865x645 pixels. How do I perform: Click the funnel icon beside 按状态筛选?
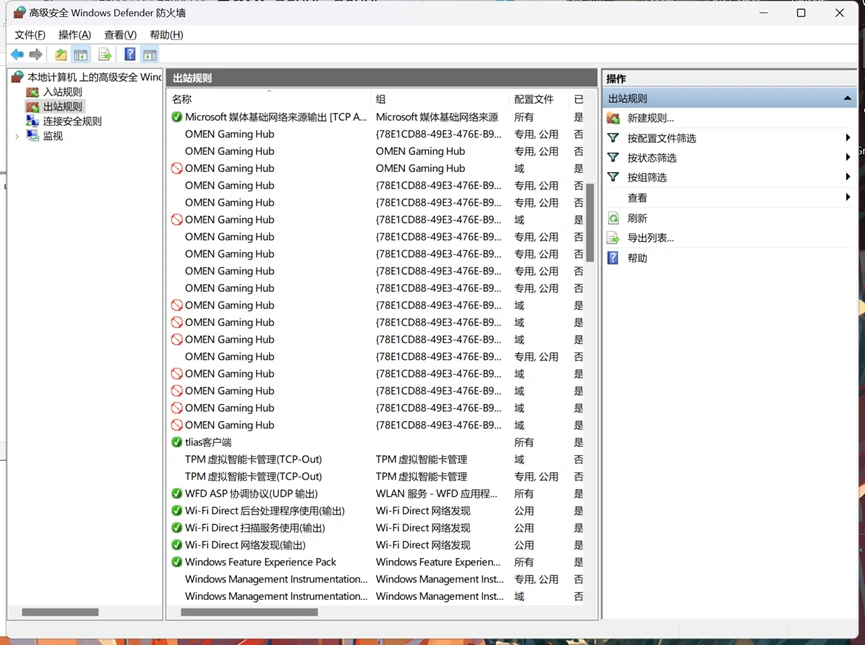tap(613, 158)
